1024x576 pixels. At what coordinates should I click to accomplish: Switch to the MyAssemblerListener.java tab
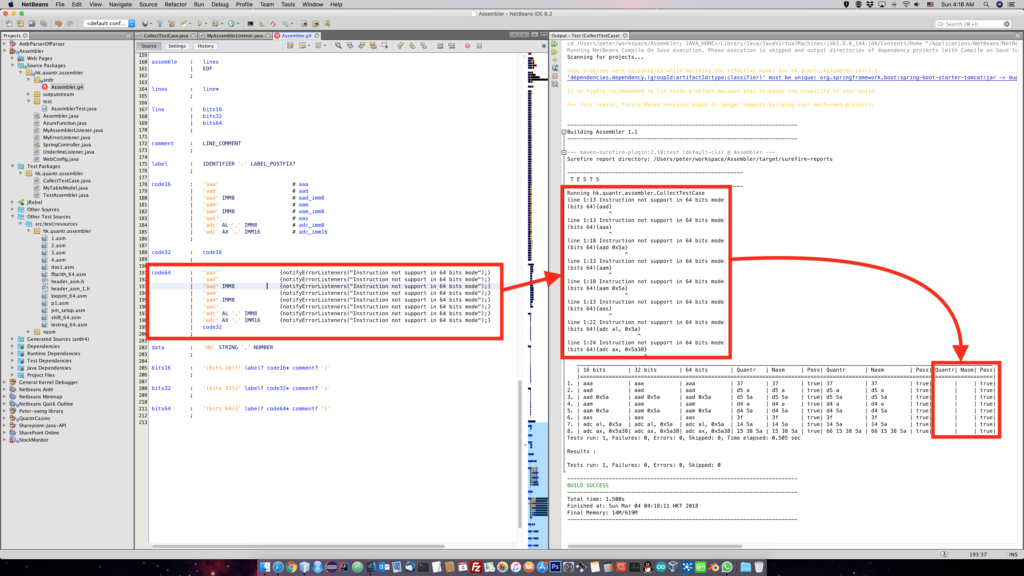click(x=234, y=35)
